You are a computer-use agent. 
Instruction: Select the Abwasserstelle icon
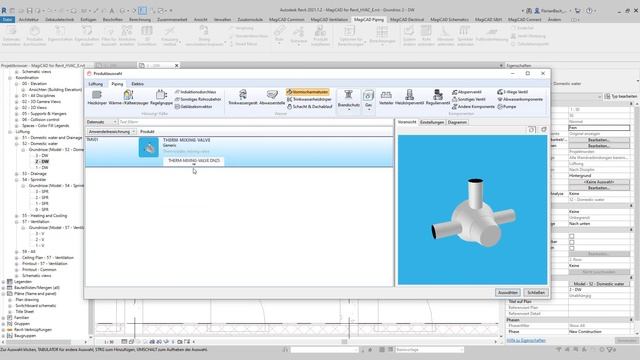272,98
